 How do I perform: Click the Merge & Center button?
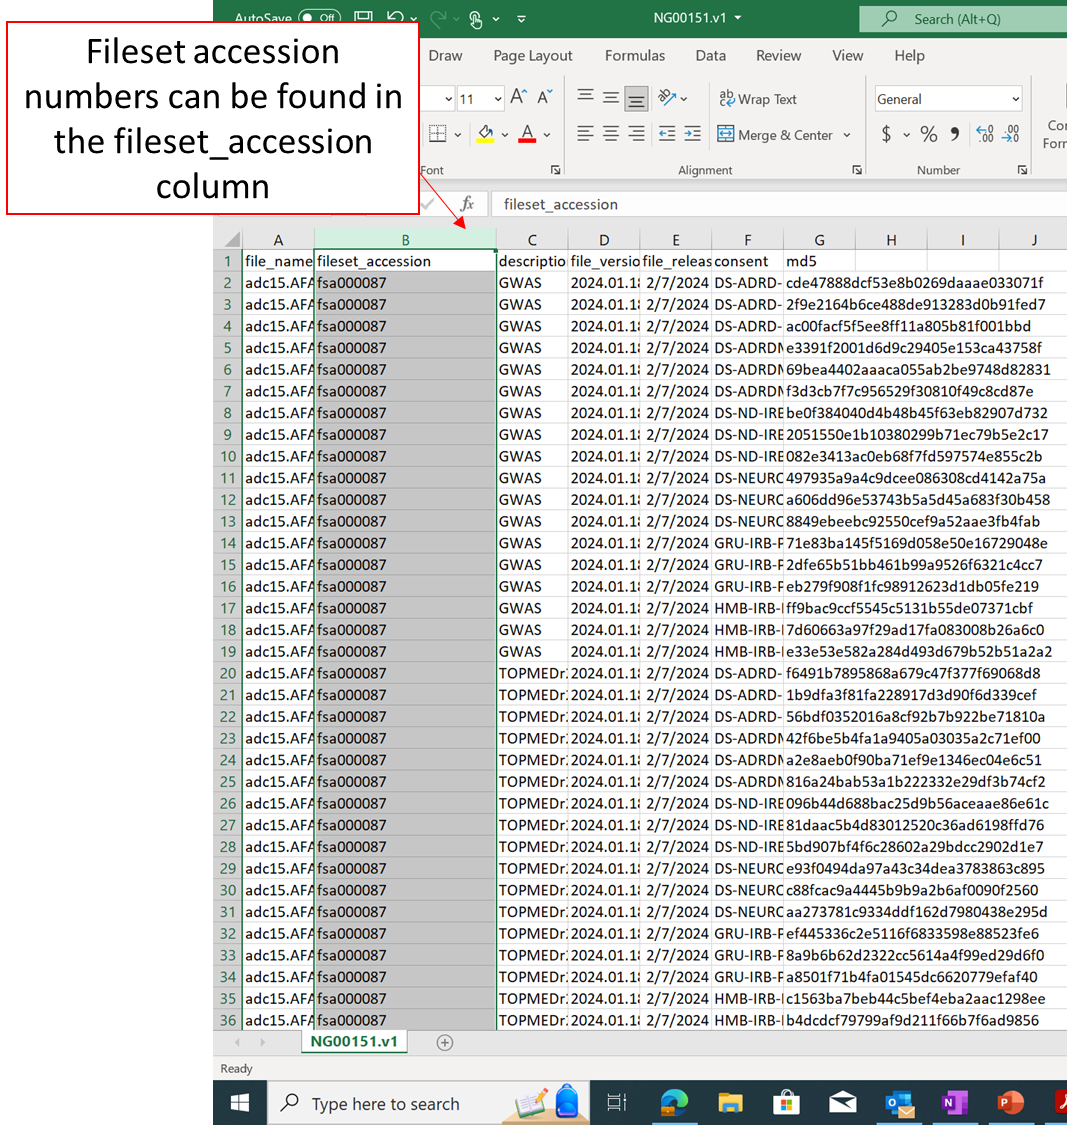[x=775, y=135]
